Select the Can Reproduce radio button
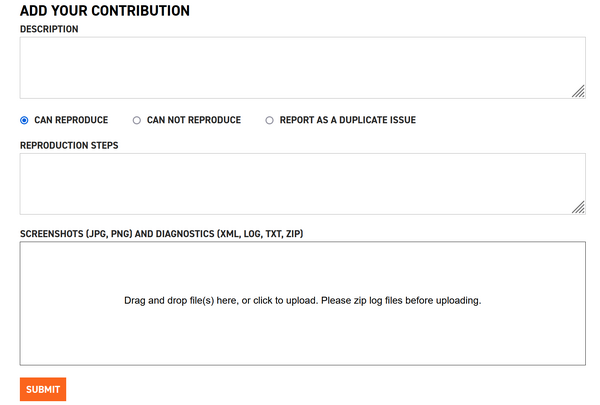Image resolution: width=600 pixels, height=405 pixels. pos(24,120)
